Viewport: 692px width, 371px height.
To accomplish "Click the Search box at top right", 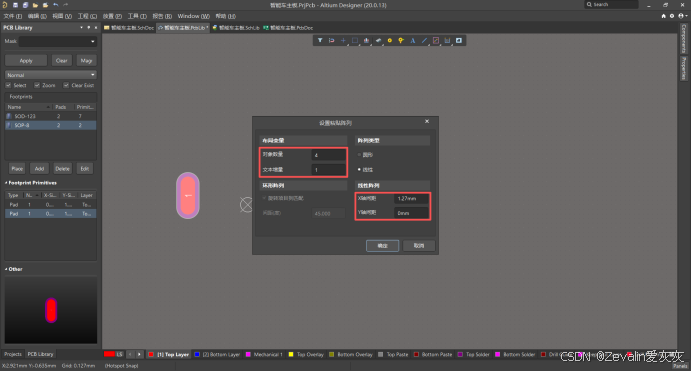I will click(x=611, y=4).
